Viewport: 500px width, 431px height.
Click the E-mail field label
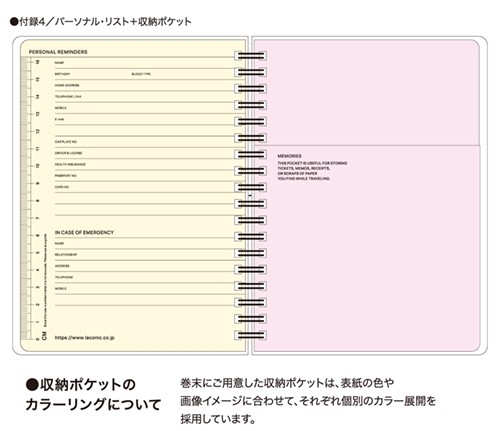[59, 119]
